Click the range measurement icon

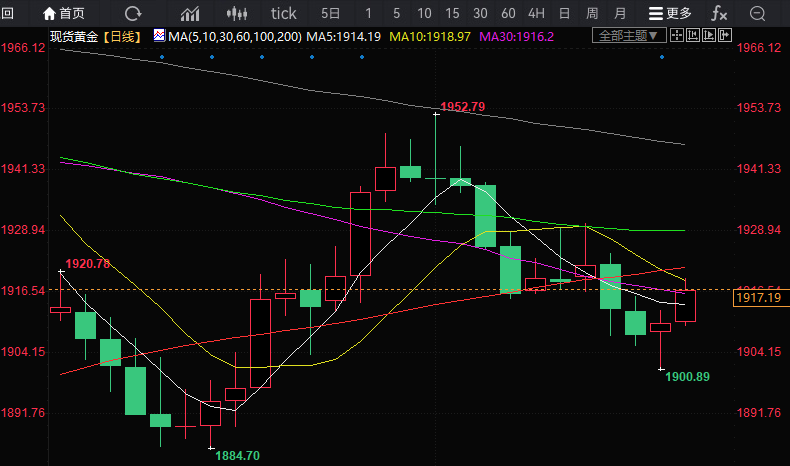695,35
